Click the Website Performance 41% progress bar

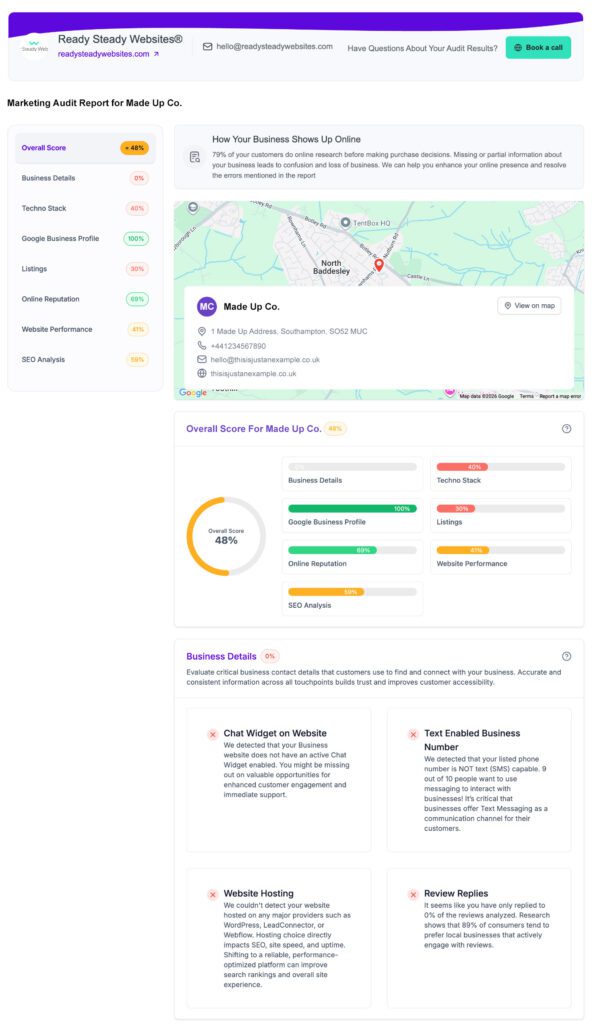tap(501, 551)
